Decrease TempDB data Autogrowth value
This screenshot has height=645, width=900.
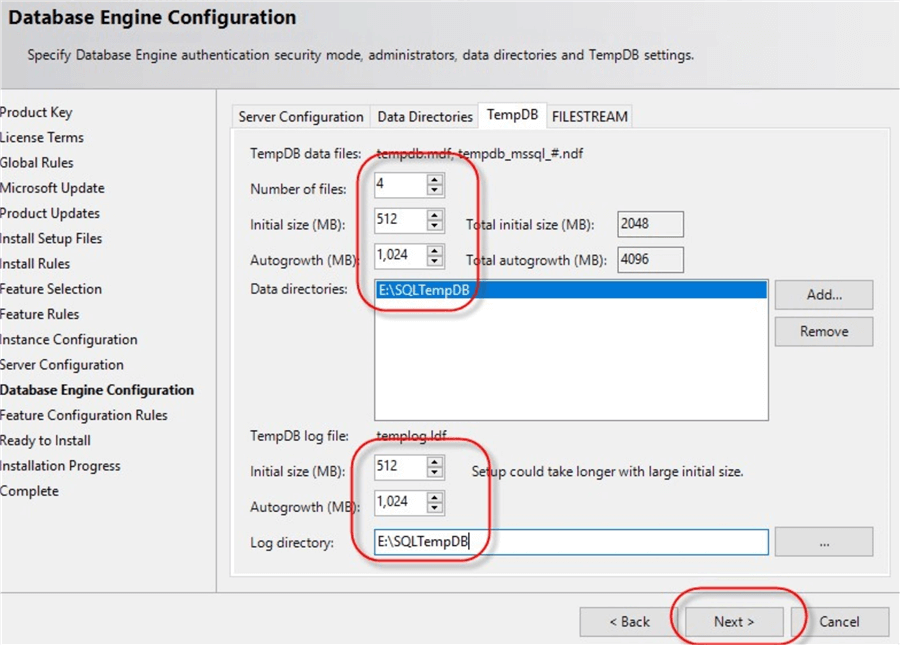(434, 261)
